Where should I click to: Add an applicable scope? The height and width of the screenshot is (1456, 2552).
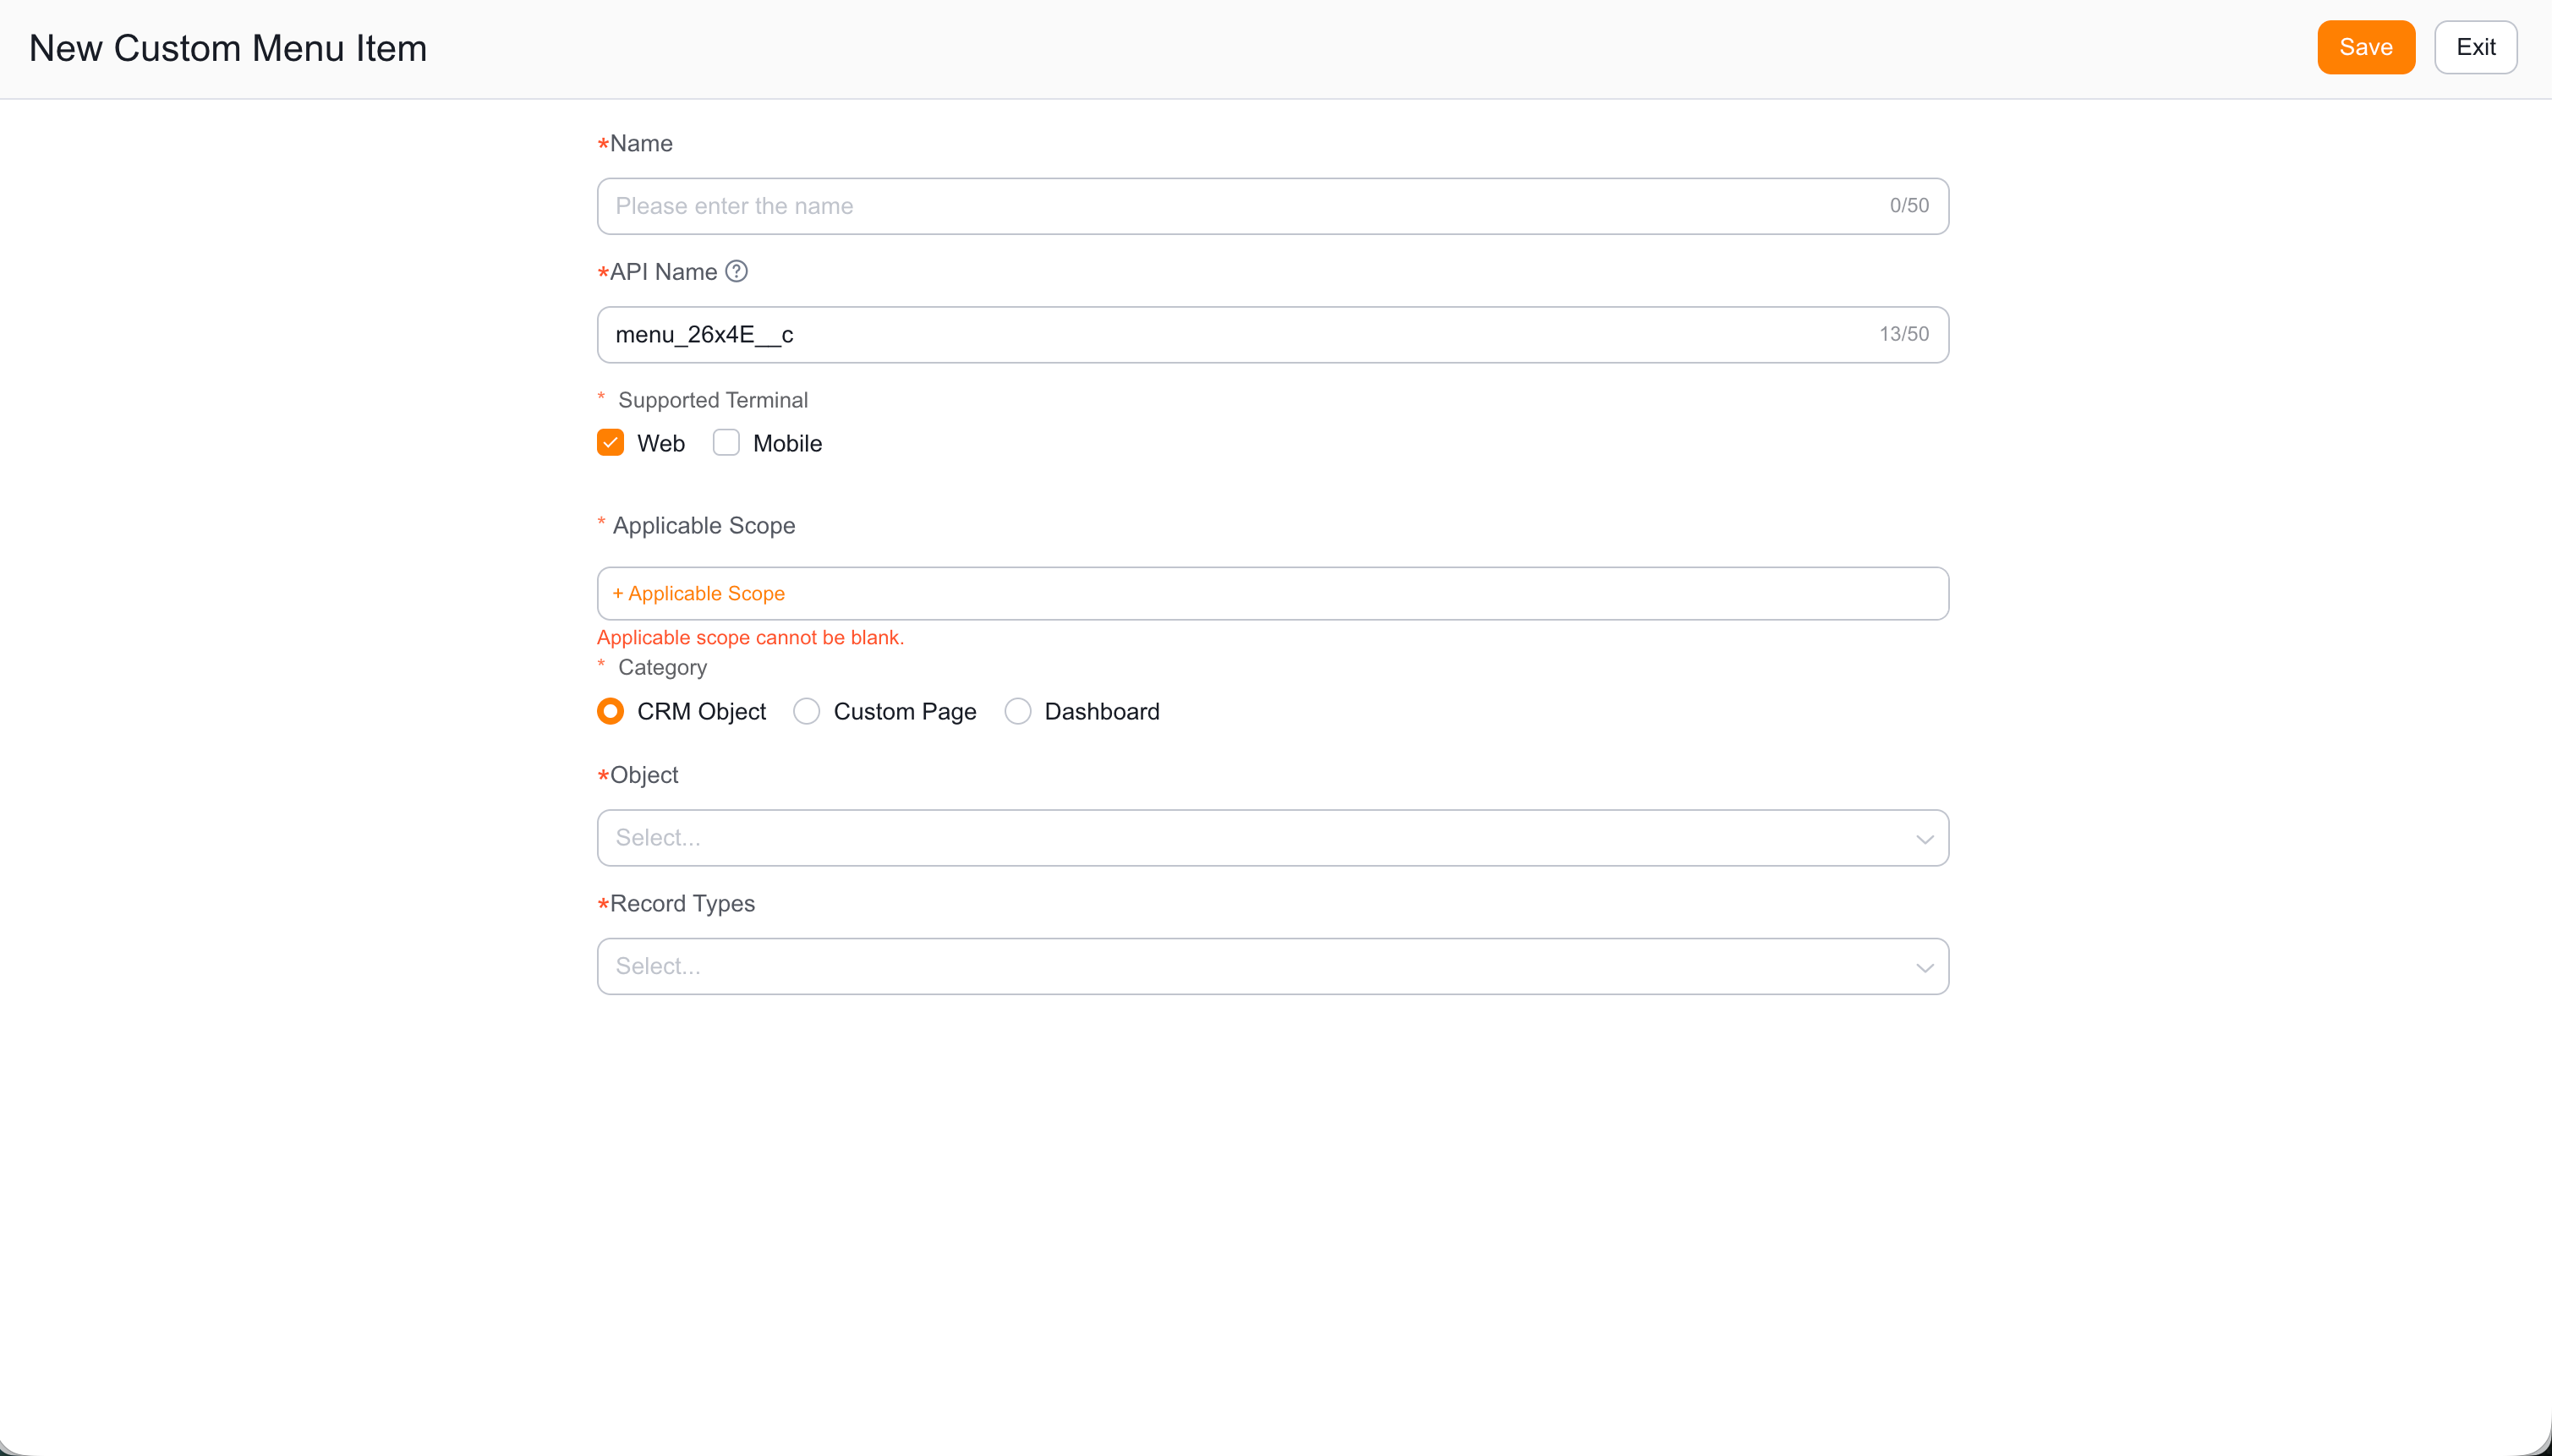tap(699, 593)
